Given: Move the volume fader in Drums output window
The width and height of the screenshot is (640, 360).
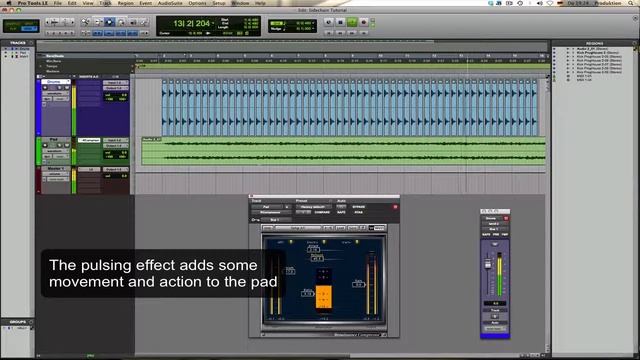Looking at the screenshot, I should pos(487,264).
